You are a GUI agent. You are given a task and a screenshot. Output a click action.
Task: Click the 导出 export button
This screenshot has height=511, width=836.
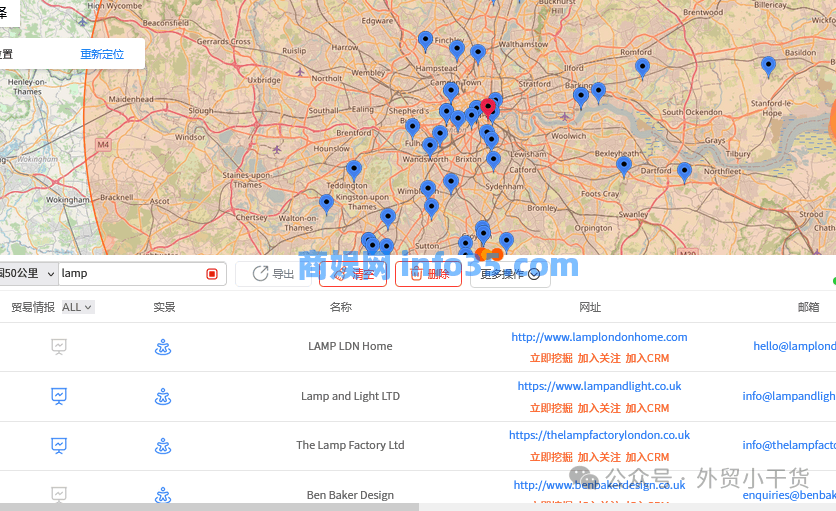274,274
